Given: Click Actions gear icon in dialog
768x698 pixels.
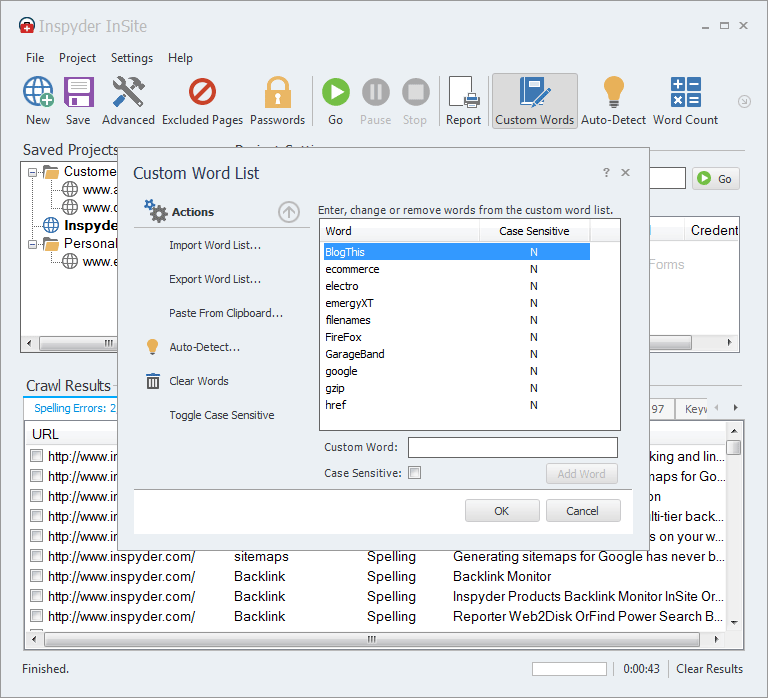Looking at the screenshot, I should [x=155, y=211].
